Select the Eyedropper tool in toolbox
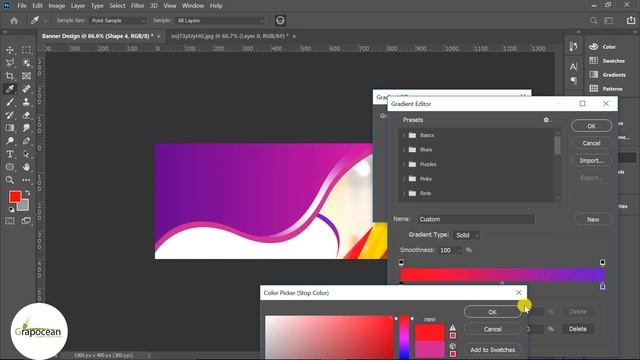This screenshot has width=640, height=360. 10,89
